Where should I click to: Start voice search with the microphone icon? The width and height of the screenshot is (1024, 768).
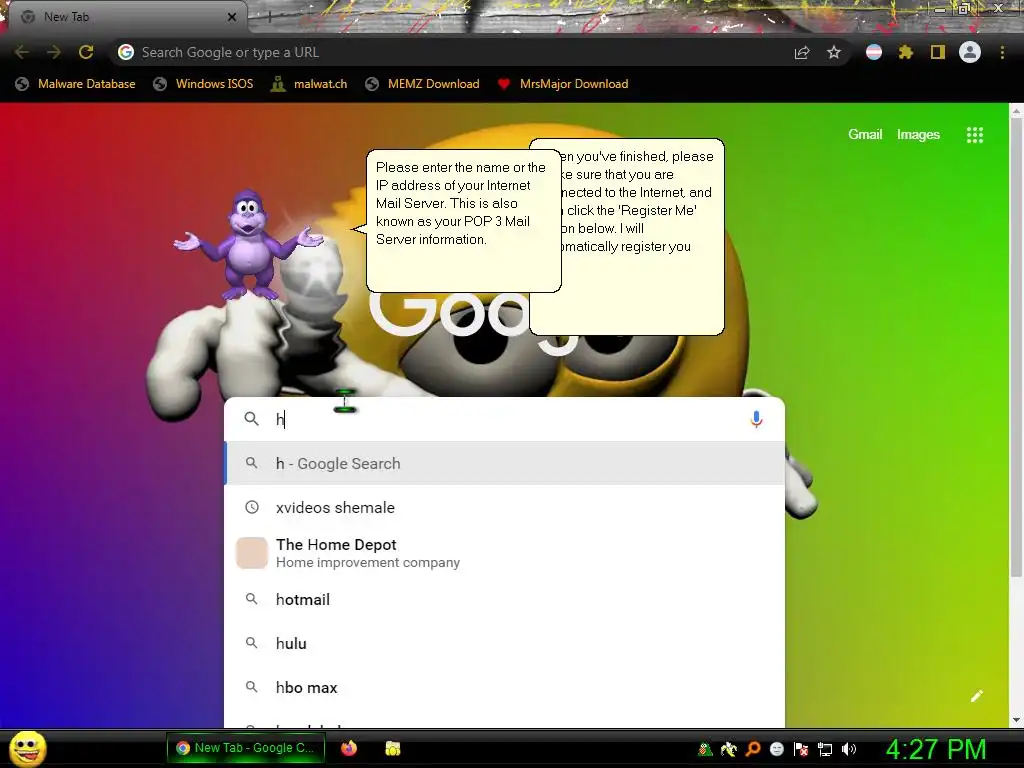click(756, 419)
